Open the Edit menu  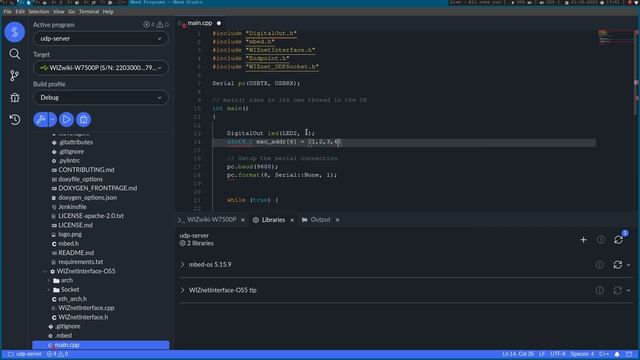(x=20, y=12)
